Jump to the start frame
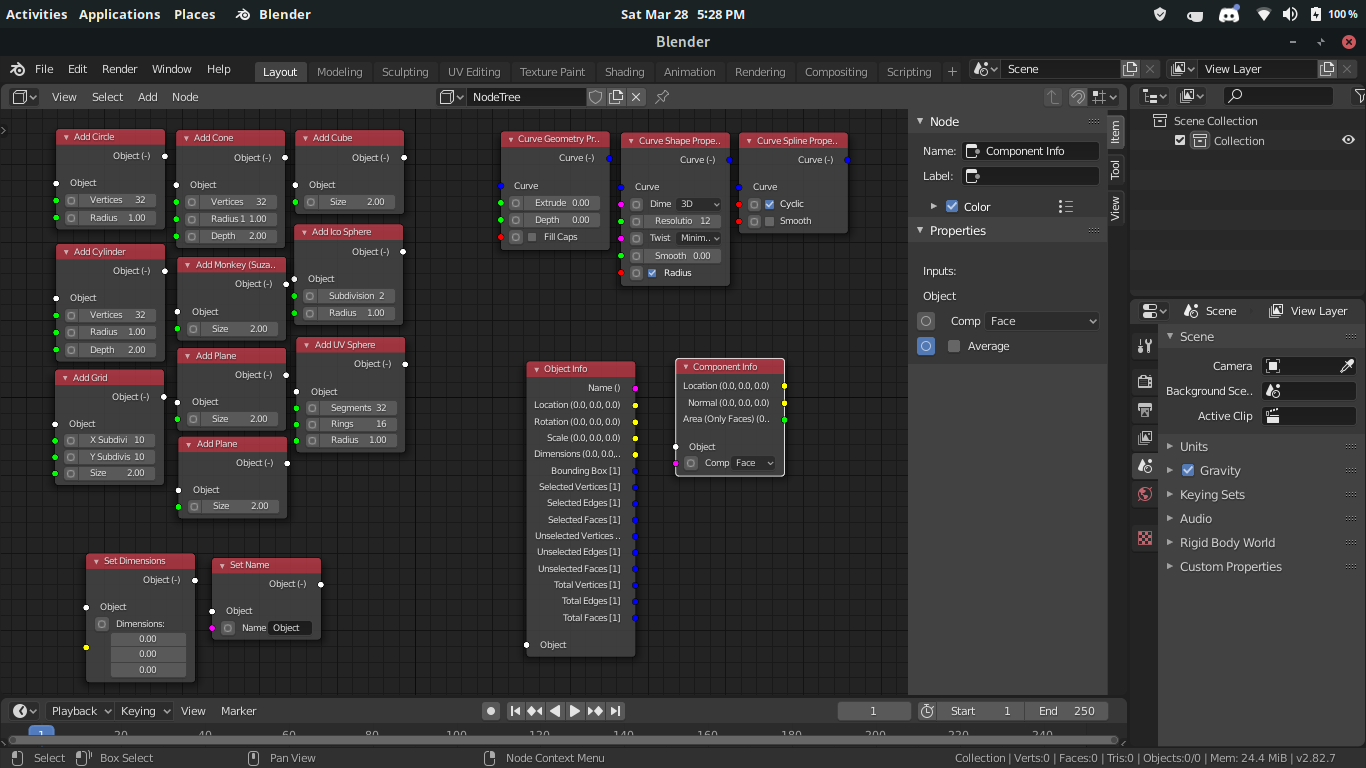 [515, 711]
